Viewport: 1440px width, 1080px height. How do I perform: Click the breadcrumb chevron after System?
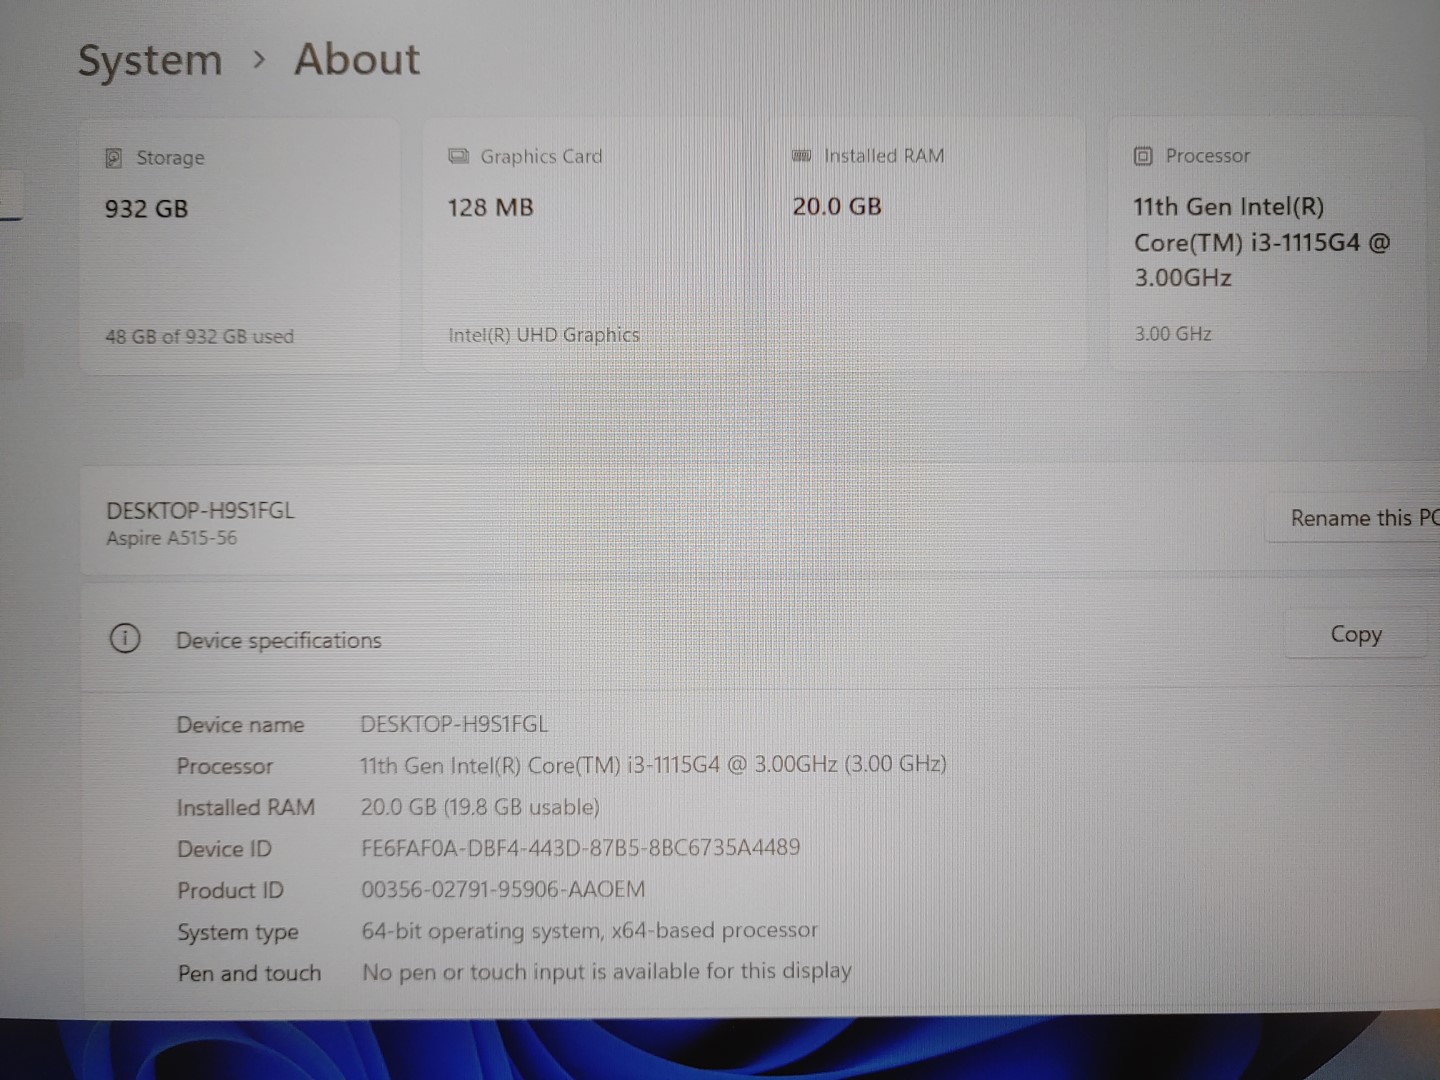pyautogui.click(x=259, y=60)
